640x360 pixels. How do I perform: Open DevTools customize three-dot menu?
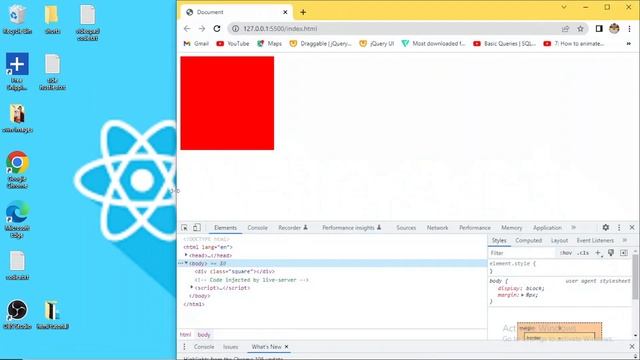tap(619, 228)
